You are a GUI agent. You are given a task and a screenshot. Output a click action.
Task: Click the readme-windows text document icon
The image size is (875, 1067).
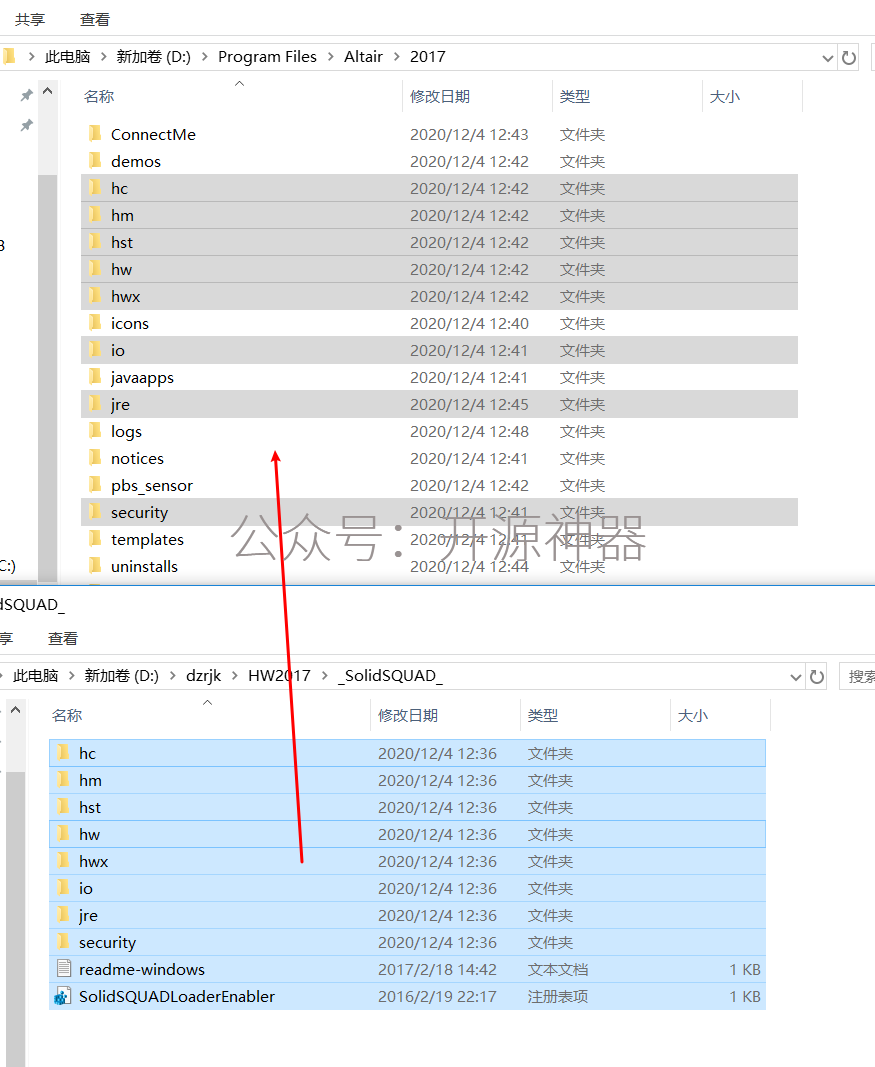point(63,968)
